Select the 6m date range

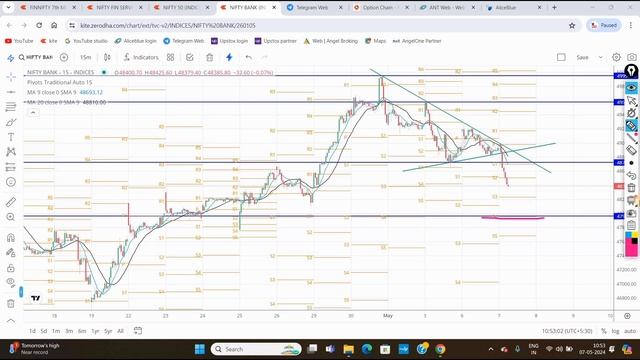[x=82, y=331]
